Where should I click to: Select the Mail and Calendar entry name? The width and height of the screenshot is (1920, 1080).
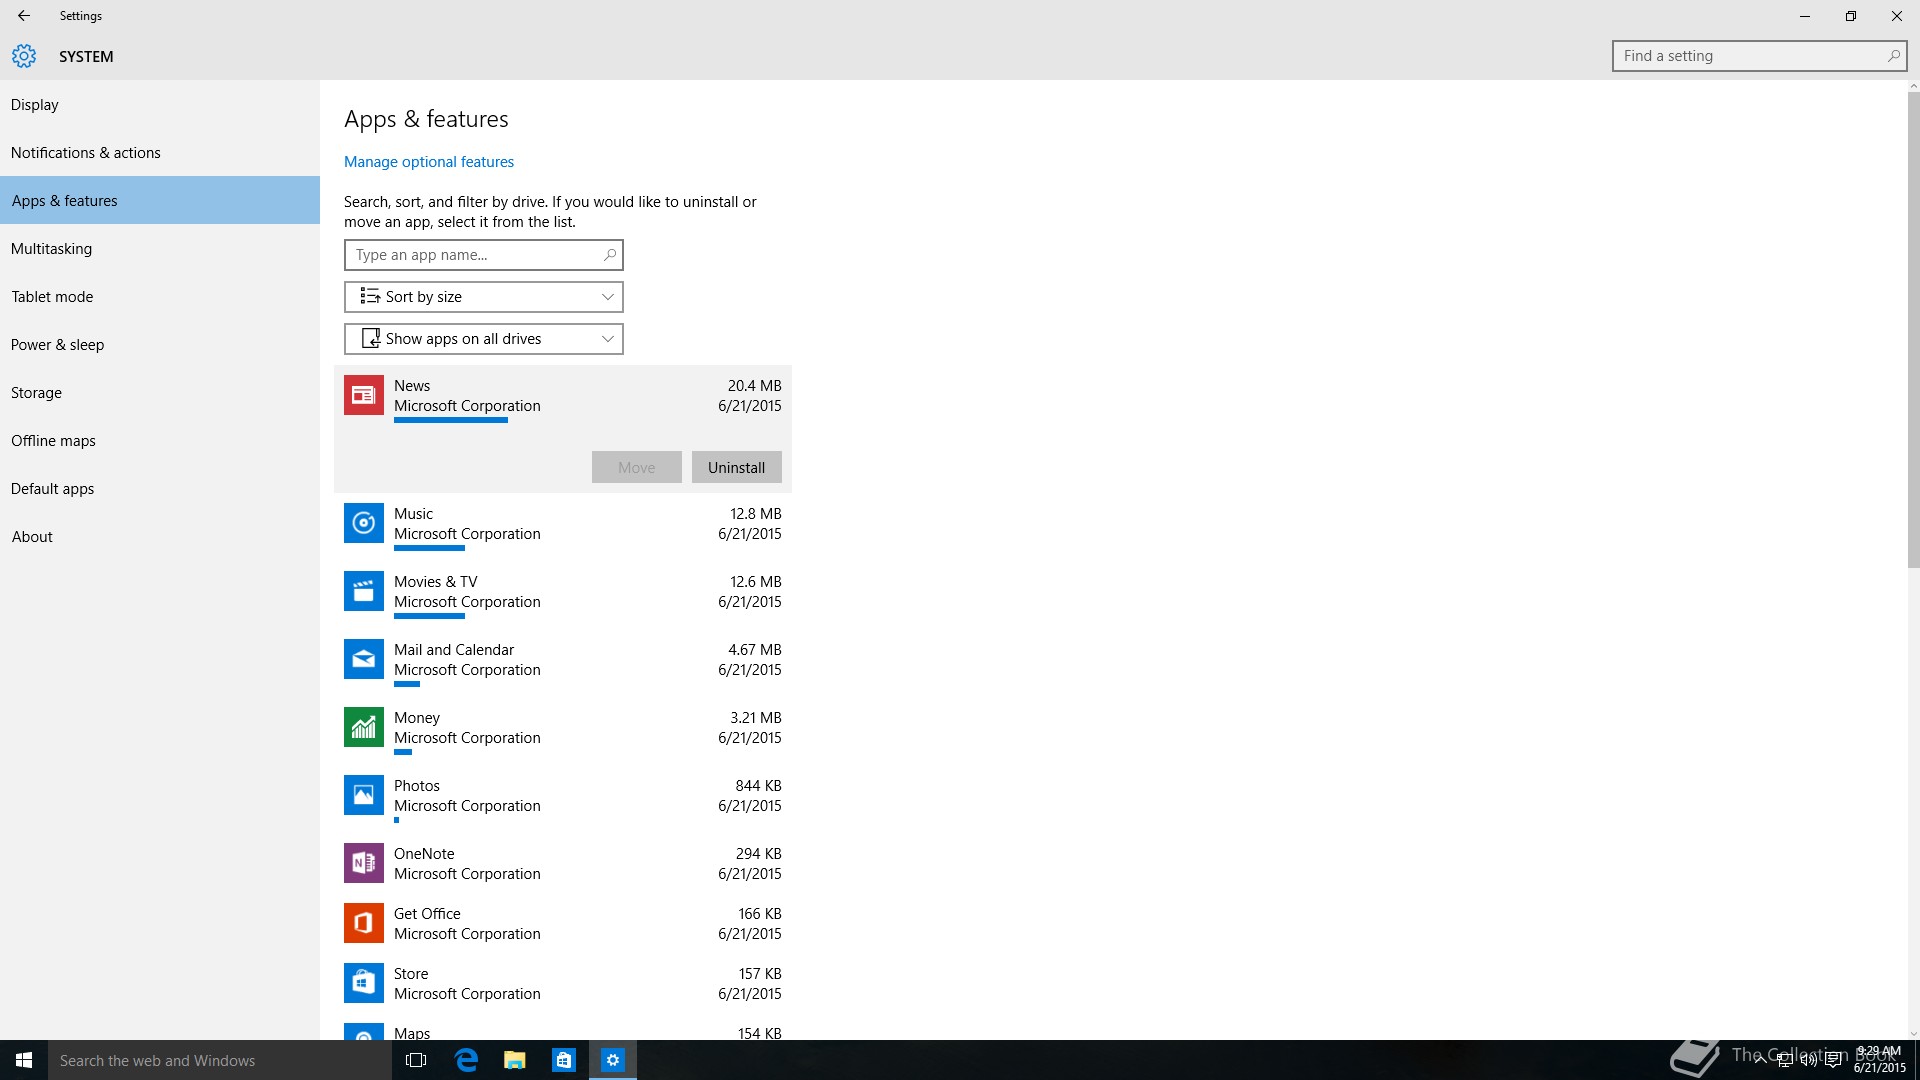[x=454, y=650]
